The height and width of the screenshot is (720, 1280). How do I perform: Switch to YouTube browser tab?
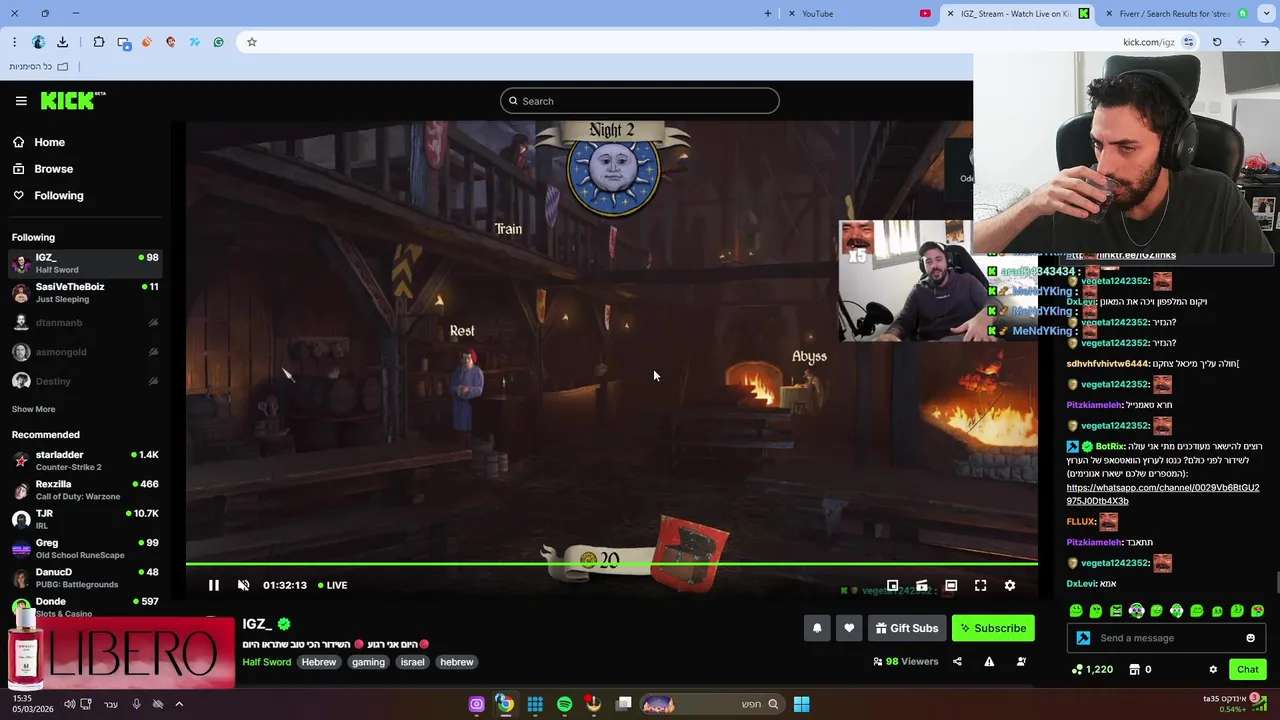pos(860,13)
